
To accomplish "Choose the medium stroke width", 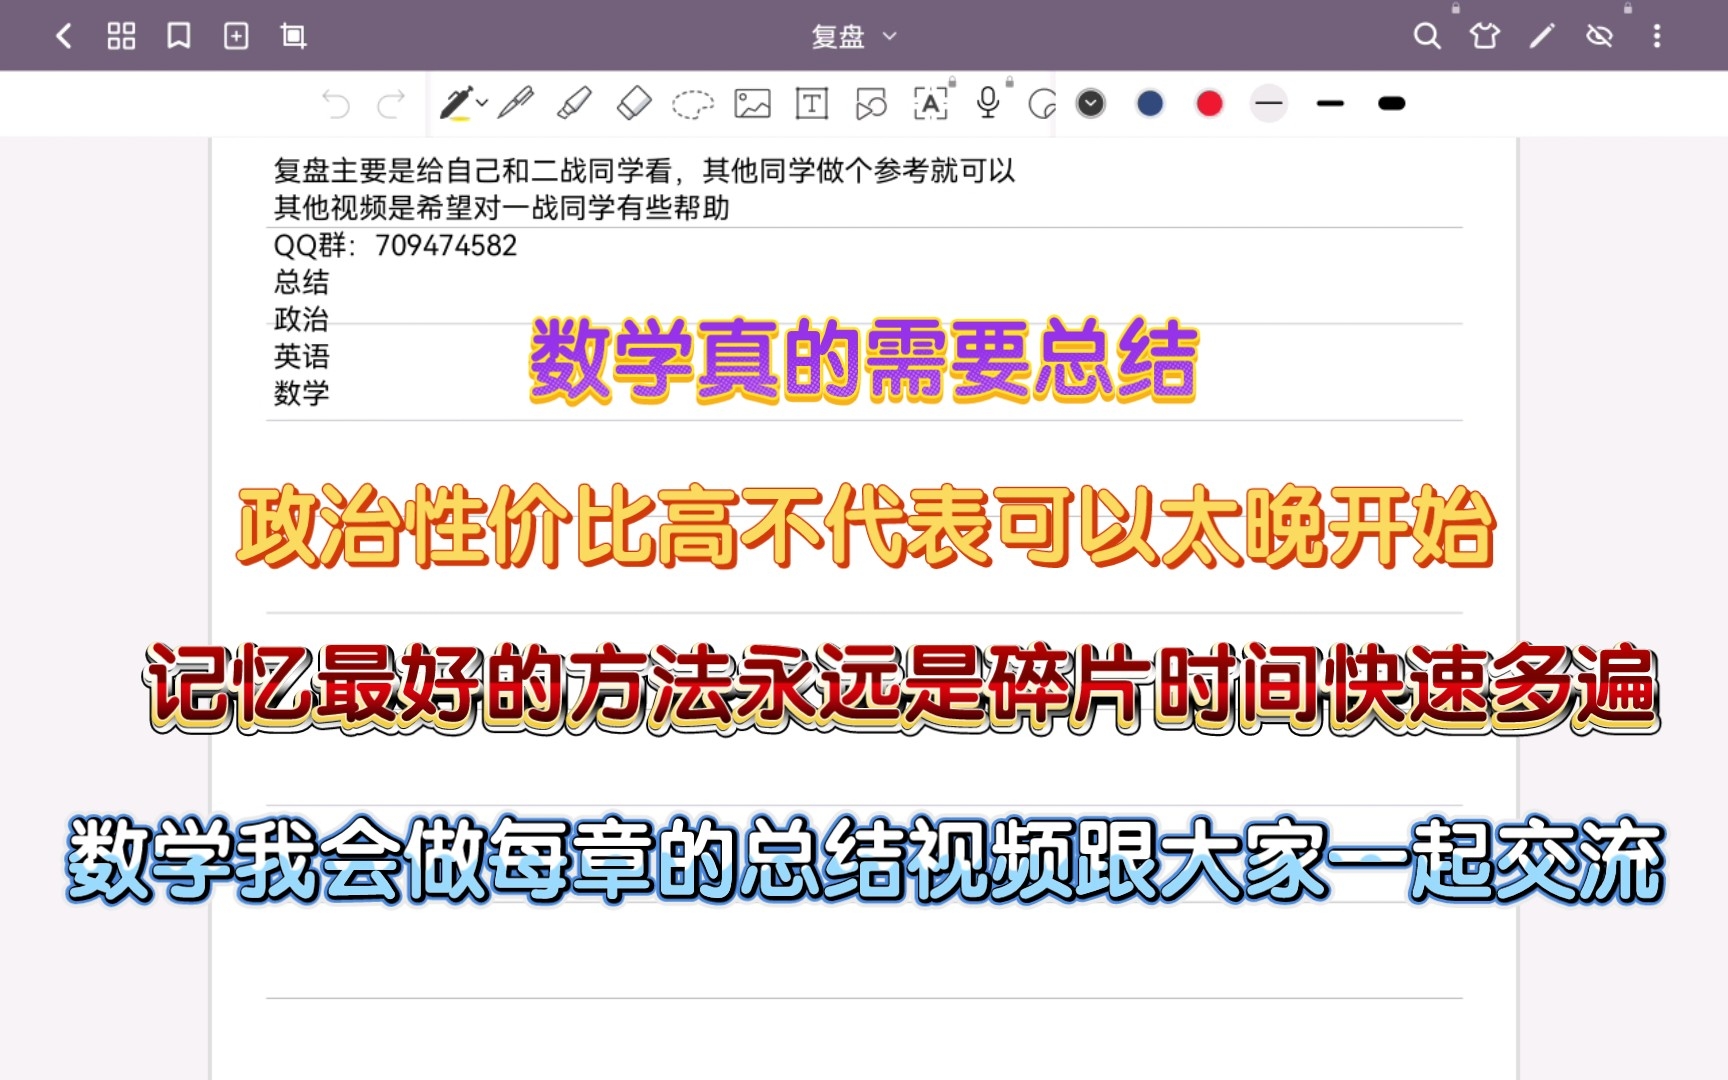I will (x=1330, y=104).
